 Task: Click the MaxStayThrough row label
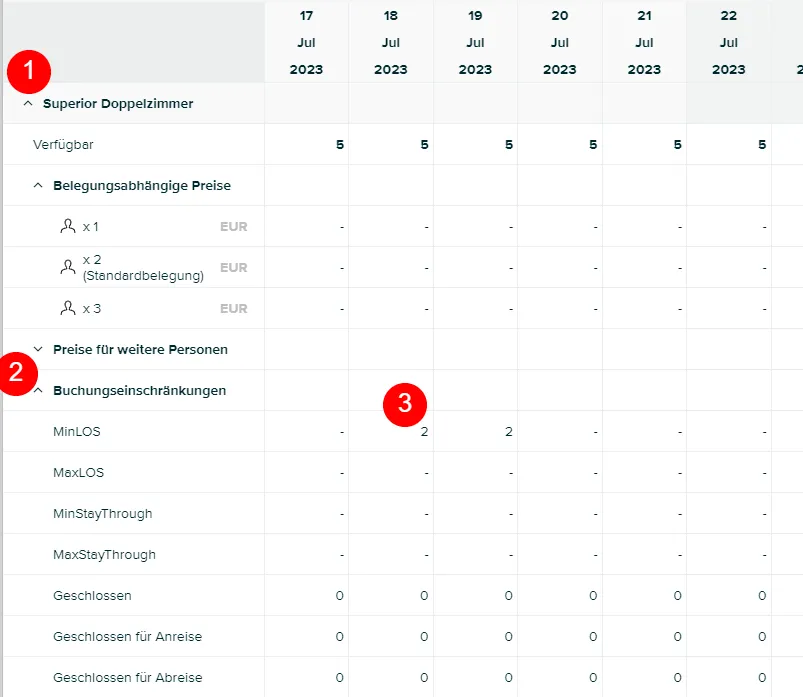pyautogui.click(x=104, y=555)
